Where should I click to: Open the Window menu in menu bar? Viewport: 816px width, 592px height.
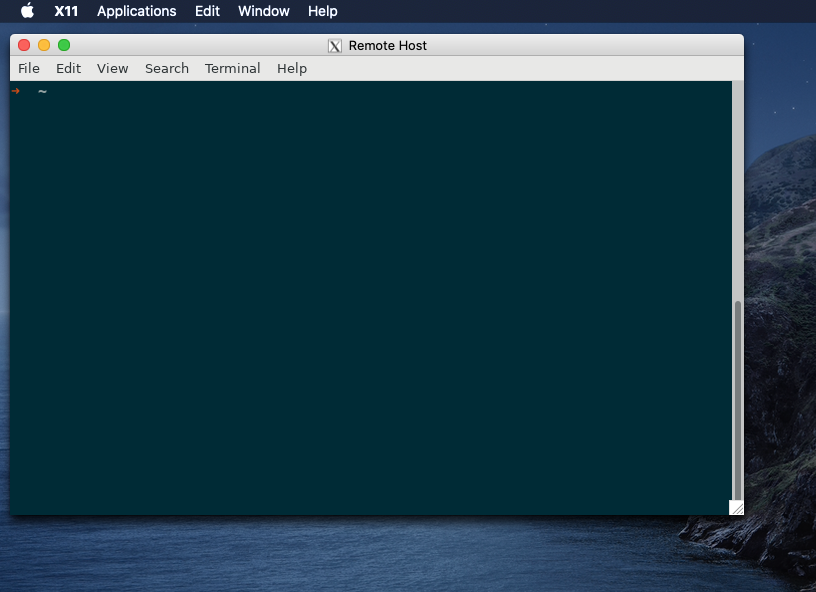click(264, 11)
